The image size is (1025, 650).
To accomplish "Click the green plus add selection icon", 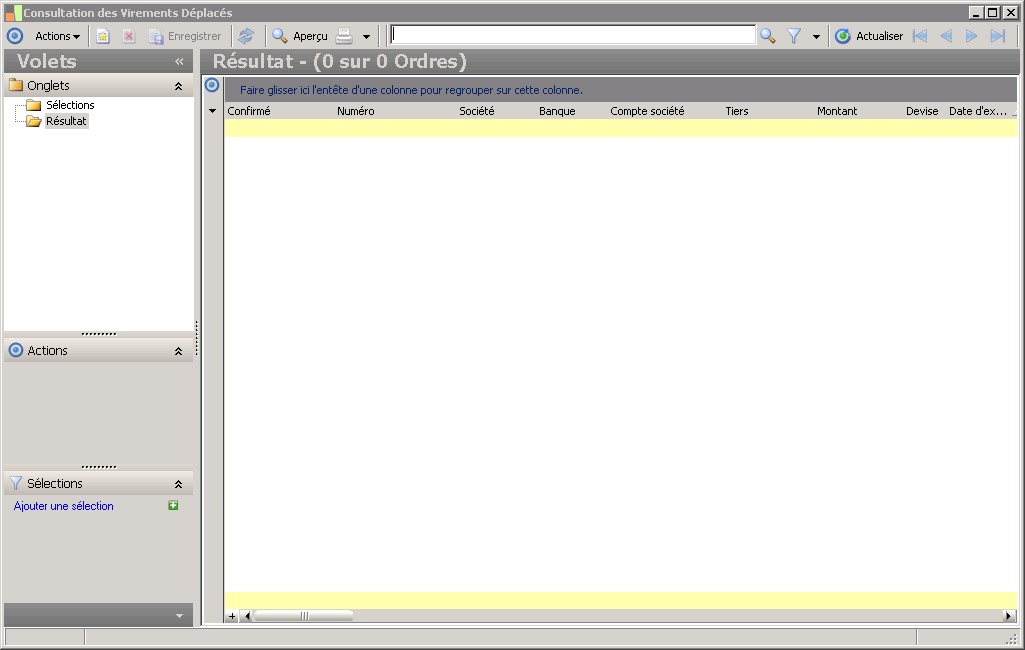I will pyautogui.click(x=173, y=505).
